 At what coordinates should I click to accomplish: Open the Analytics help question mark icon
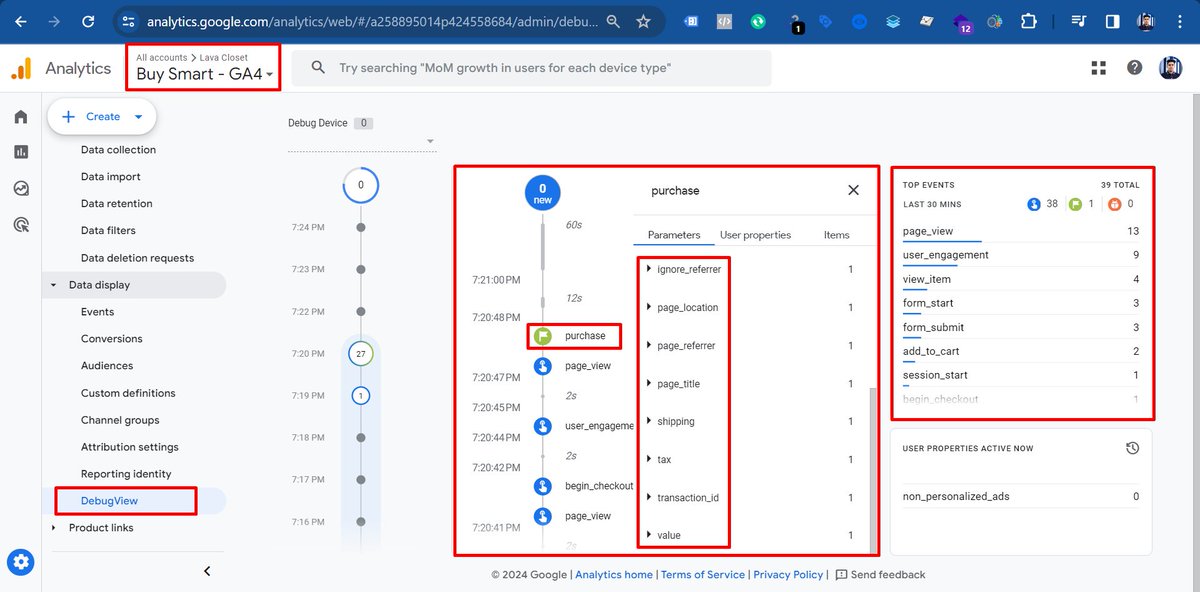coord(1134,68)
